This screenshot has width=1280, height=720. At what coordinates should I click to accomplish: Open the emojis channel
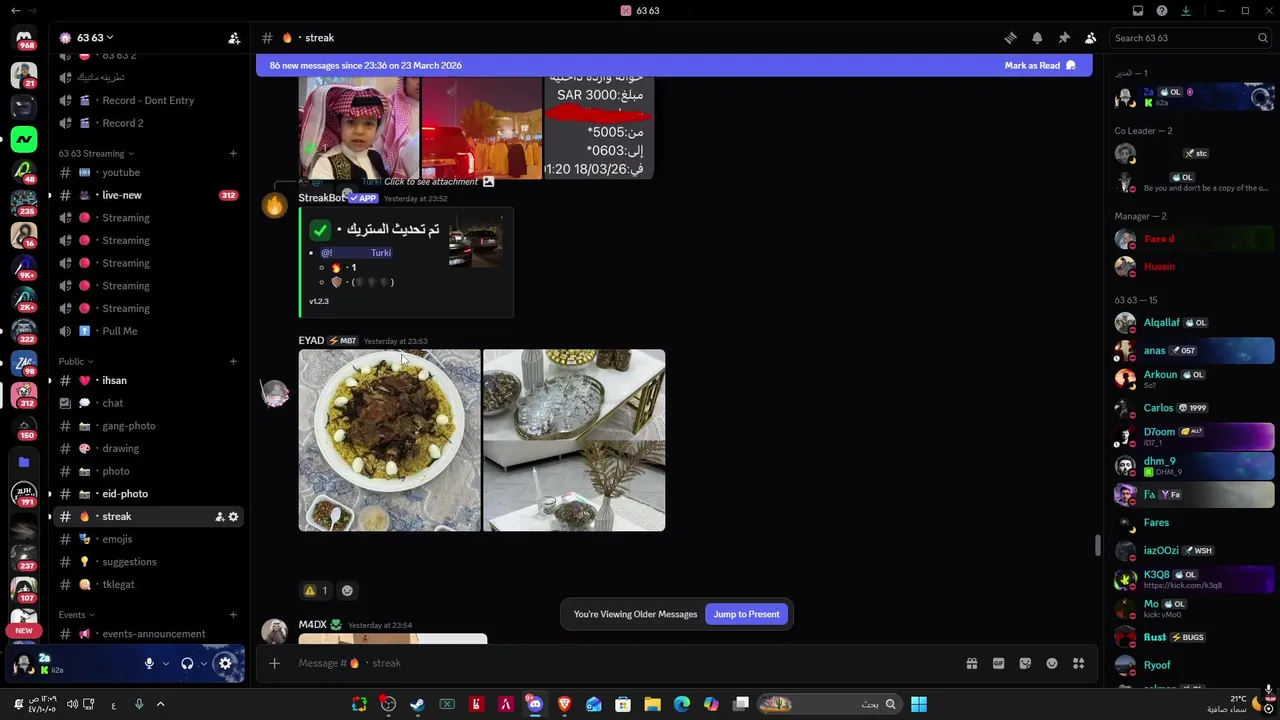(x=148, y=539)
